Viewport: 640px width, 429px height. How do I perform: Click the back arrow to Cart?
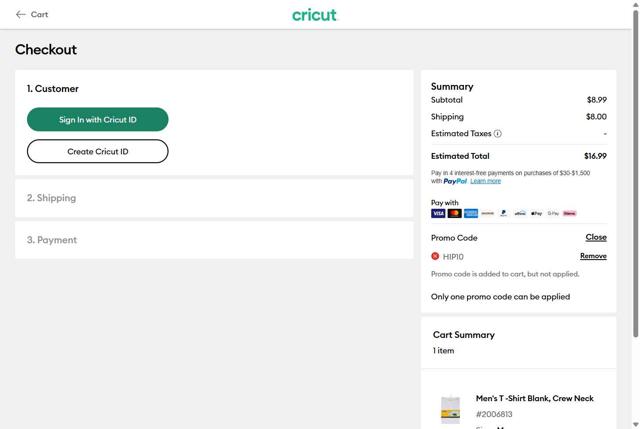click(x=21, y=15)
